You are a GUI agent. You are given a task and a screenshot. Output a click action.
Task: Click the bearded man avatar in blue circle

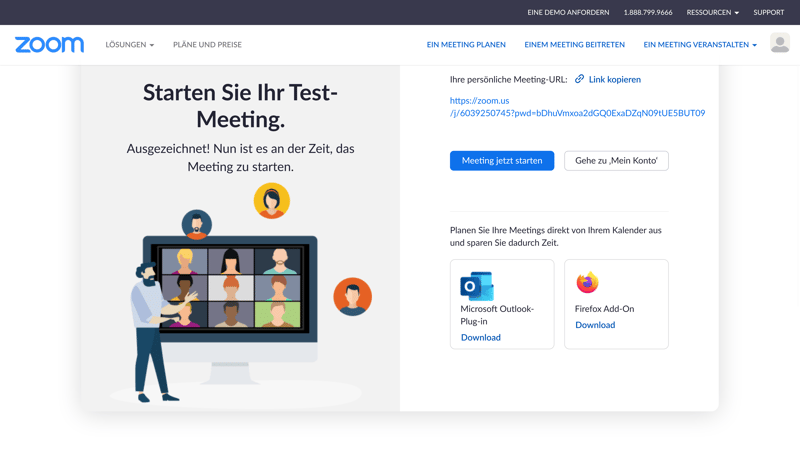(196, 224)
